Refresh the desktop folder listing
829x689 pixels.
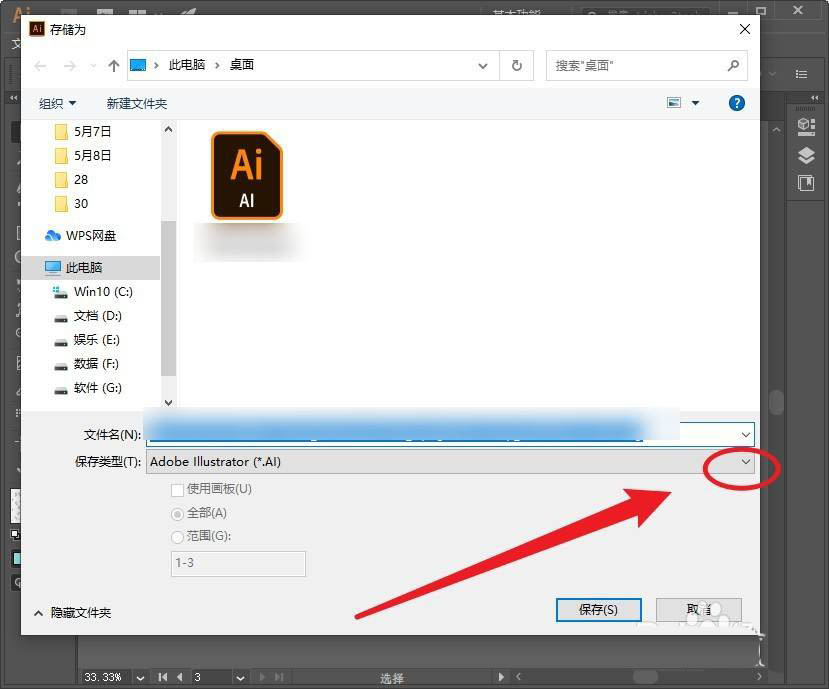(517, 66)
